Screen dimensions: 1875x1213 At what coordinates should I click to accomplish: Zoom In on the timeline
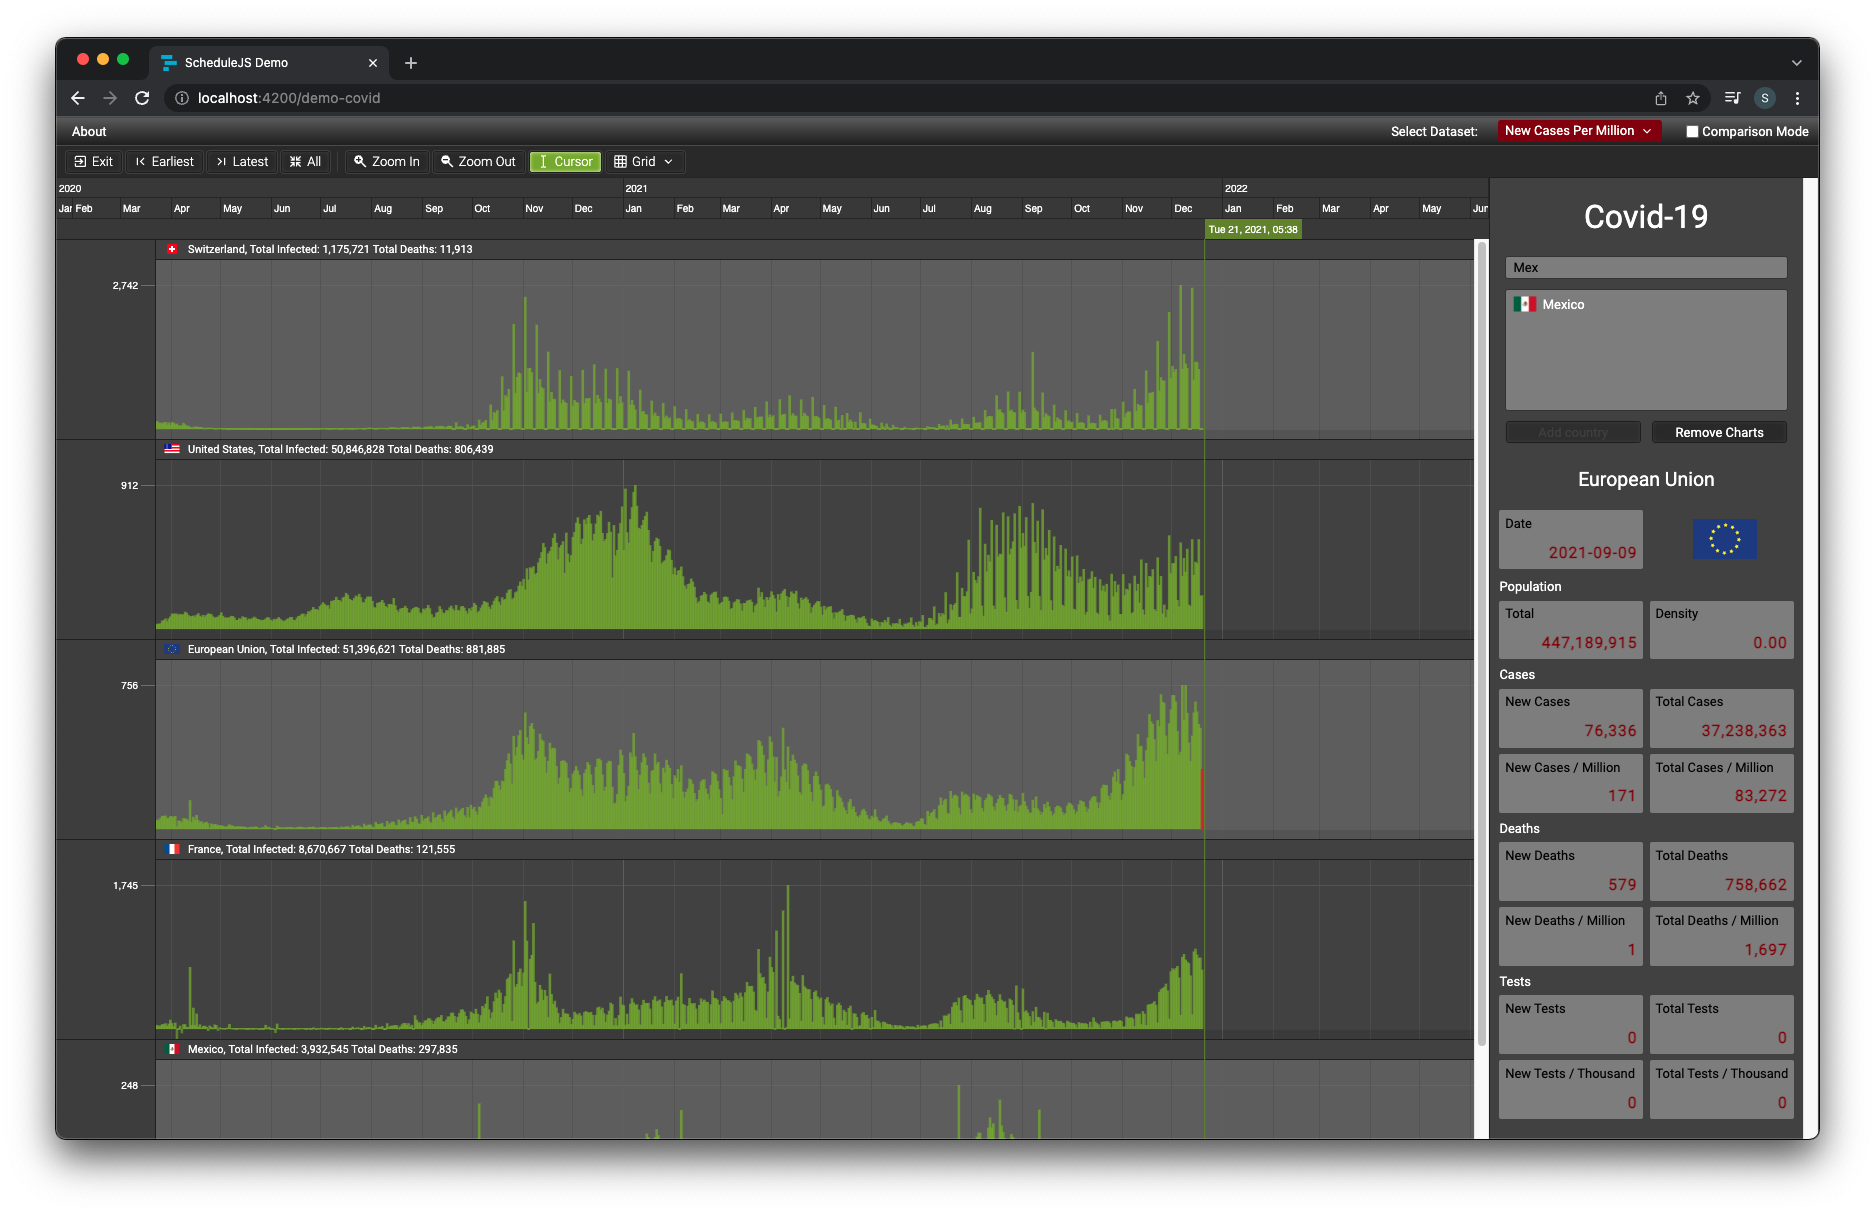pos(386,162)
